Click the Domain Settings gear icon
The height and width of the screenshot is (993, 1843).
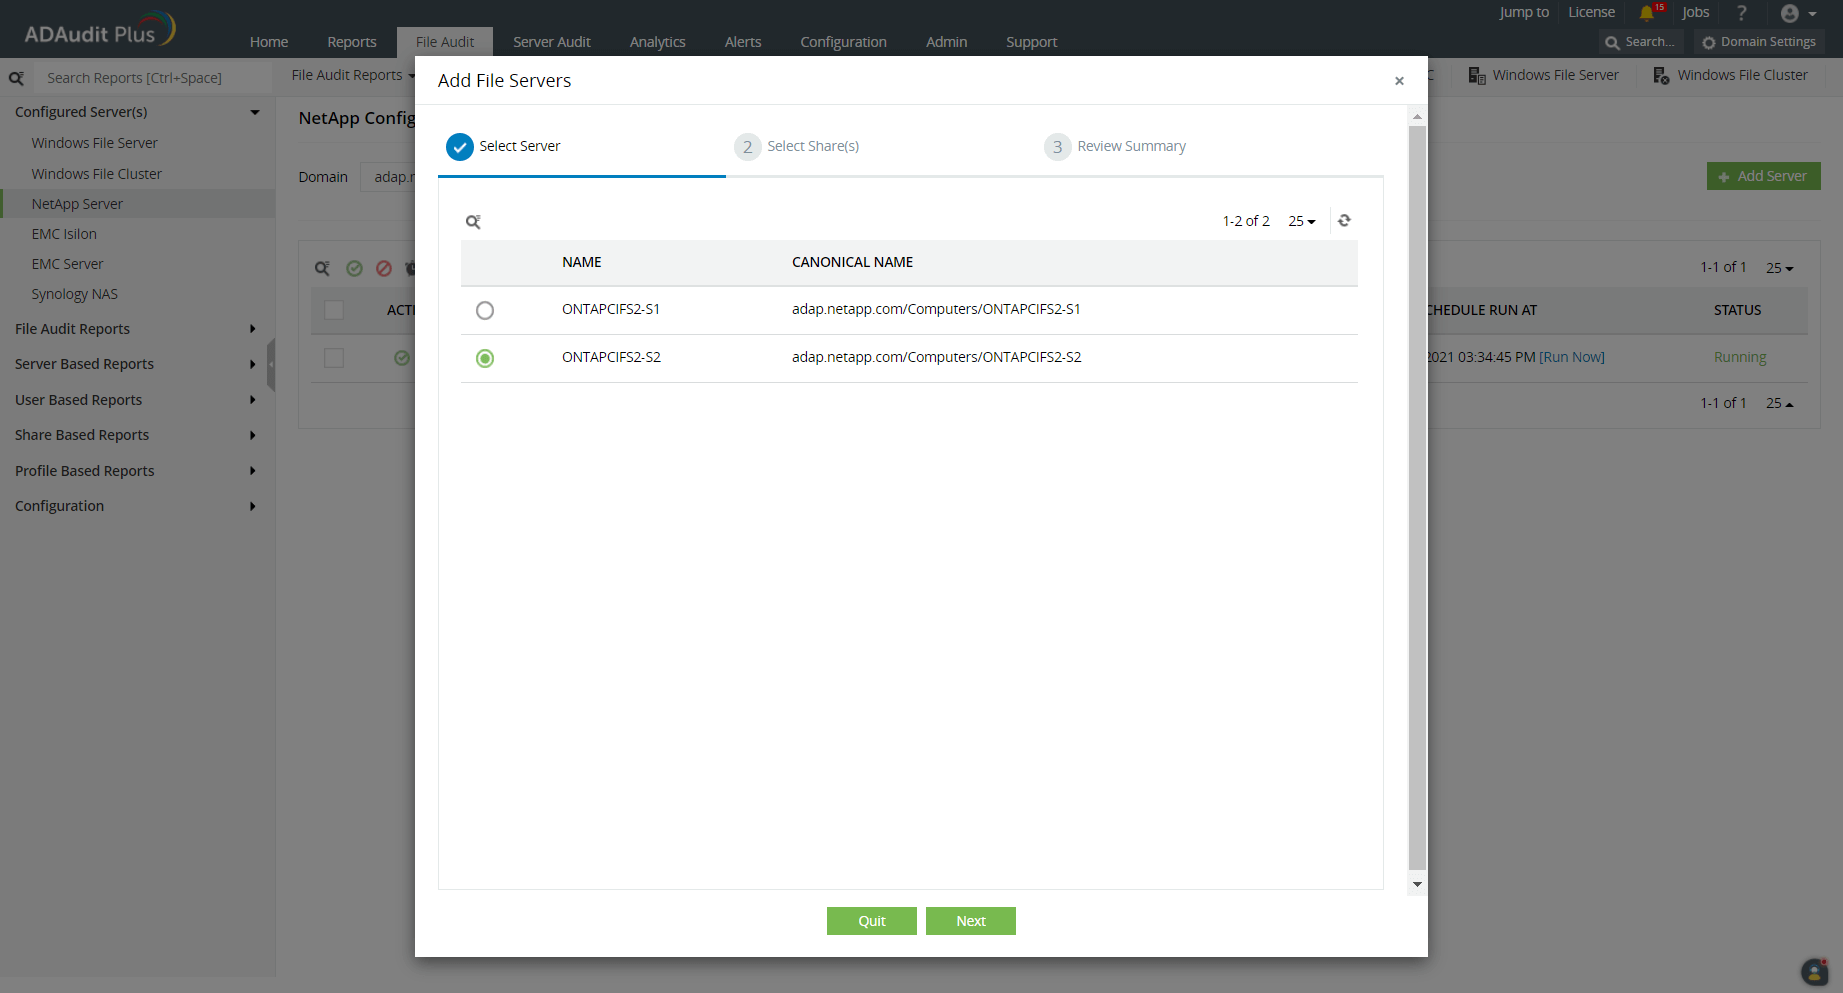pyautogui.click(x=1709, y=42)
